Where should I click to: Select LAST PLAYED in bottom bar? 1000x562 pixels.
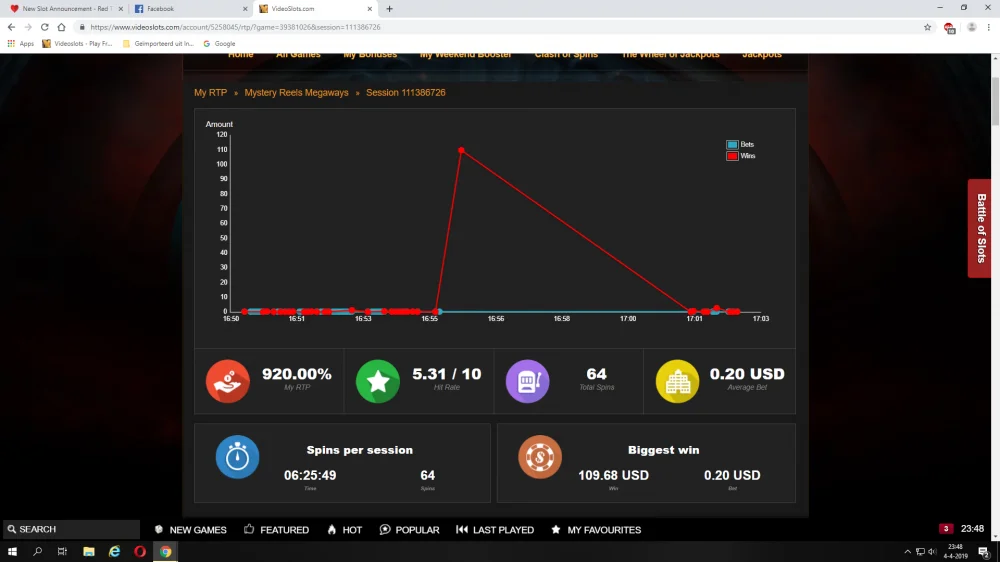point(496,529)
